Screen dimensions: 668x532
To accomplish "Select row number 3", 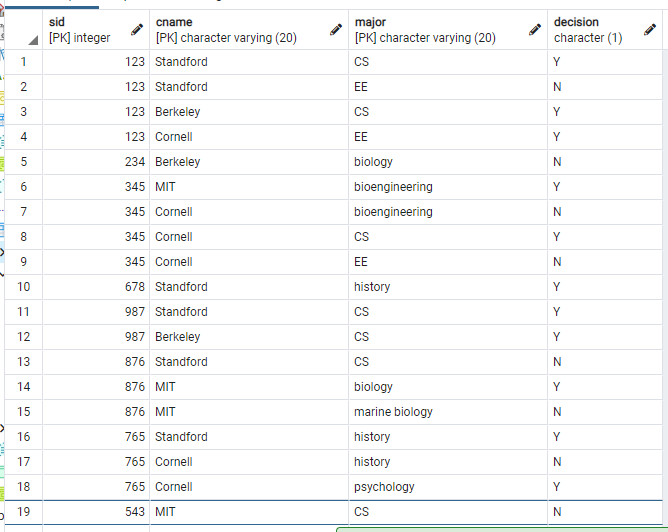I will [23, 112].
